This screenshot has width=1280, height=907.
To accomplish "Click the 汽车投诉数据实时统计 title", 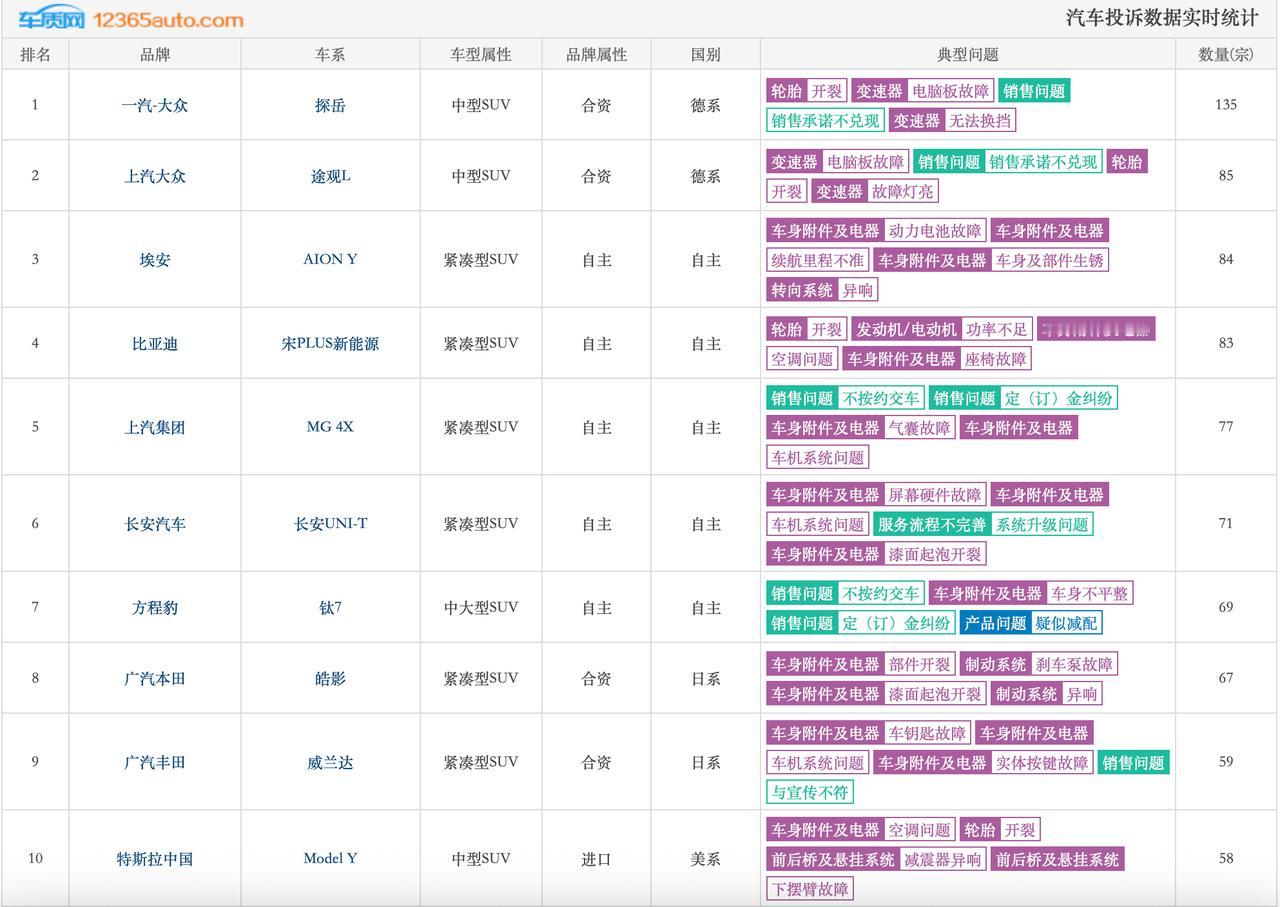I will coord(1162,18).
